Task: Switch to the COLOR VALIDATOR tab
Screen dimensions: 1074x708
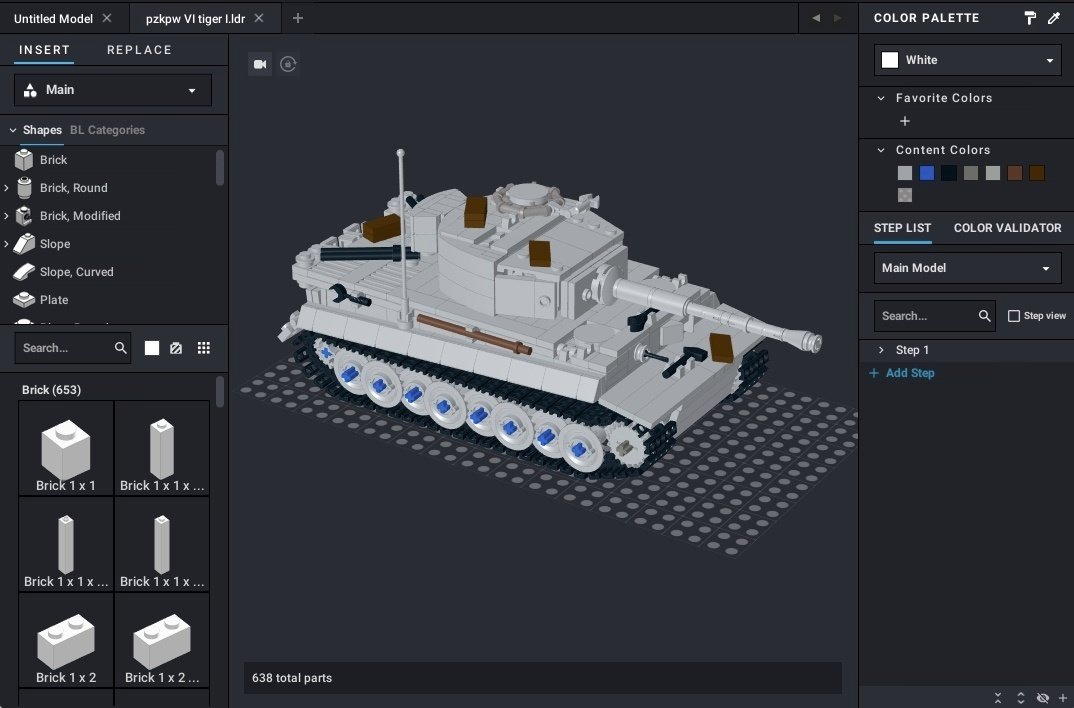Action: [1007, 228]
